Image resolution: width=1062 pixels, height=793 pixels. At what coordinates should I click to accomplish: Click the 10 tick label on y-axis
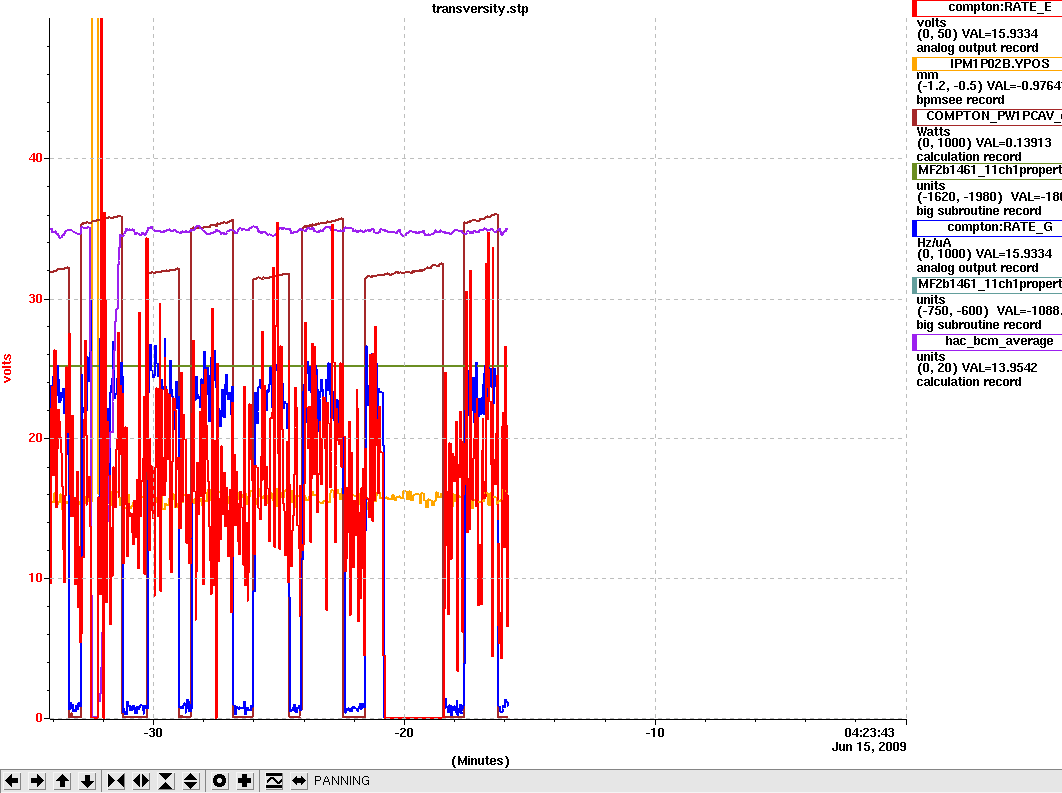[x=35, y=578]
